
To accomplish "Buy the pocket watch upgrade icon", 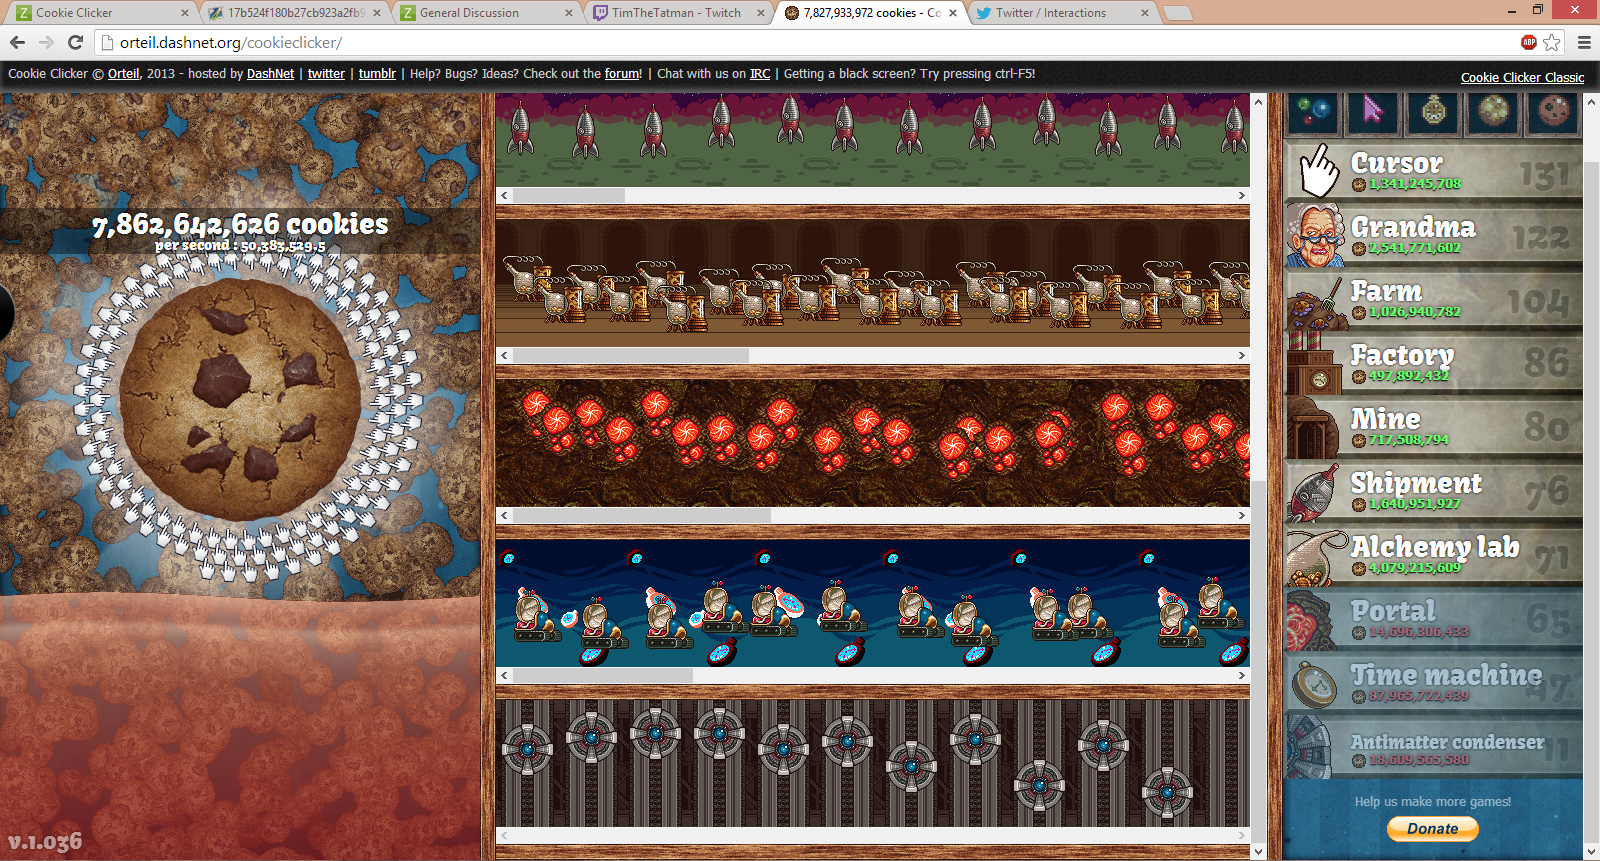I will coord(1433,112).
